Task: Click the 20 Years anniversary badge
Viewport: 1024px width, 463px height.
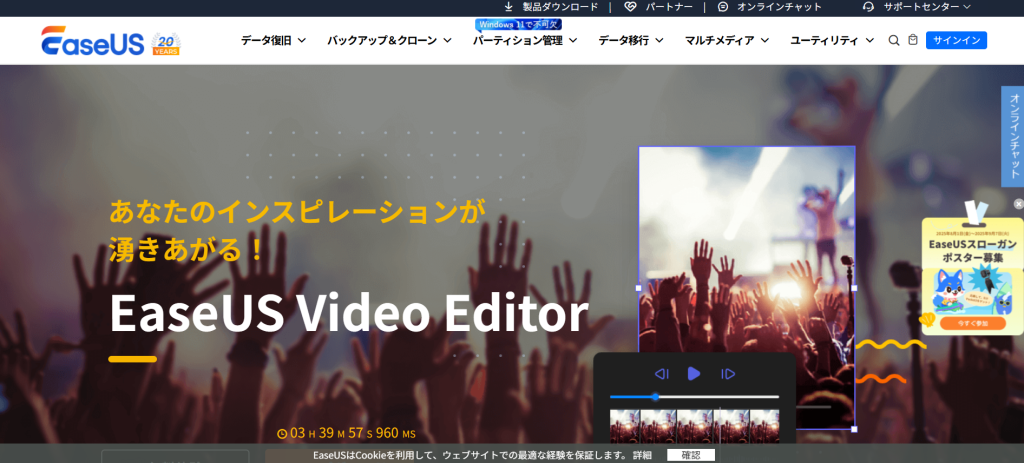Action: [x=166, y=44]
